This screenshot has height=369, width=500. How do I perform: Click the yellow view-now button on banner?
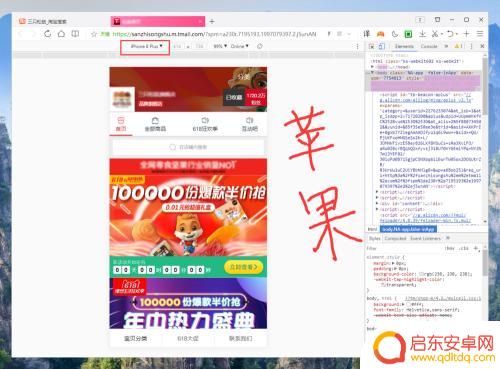tap(243, 267)
